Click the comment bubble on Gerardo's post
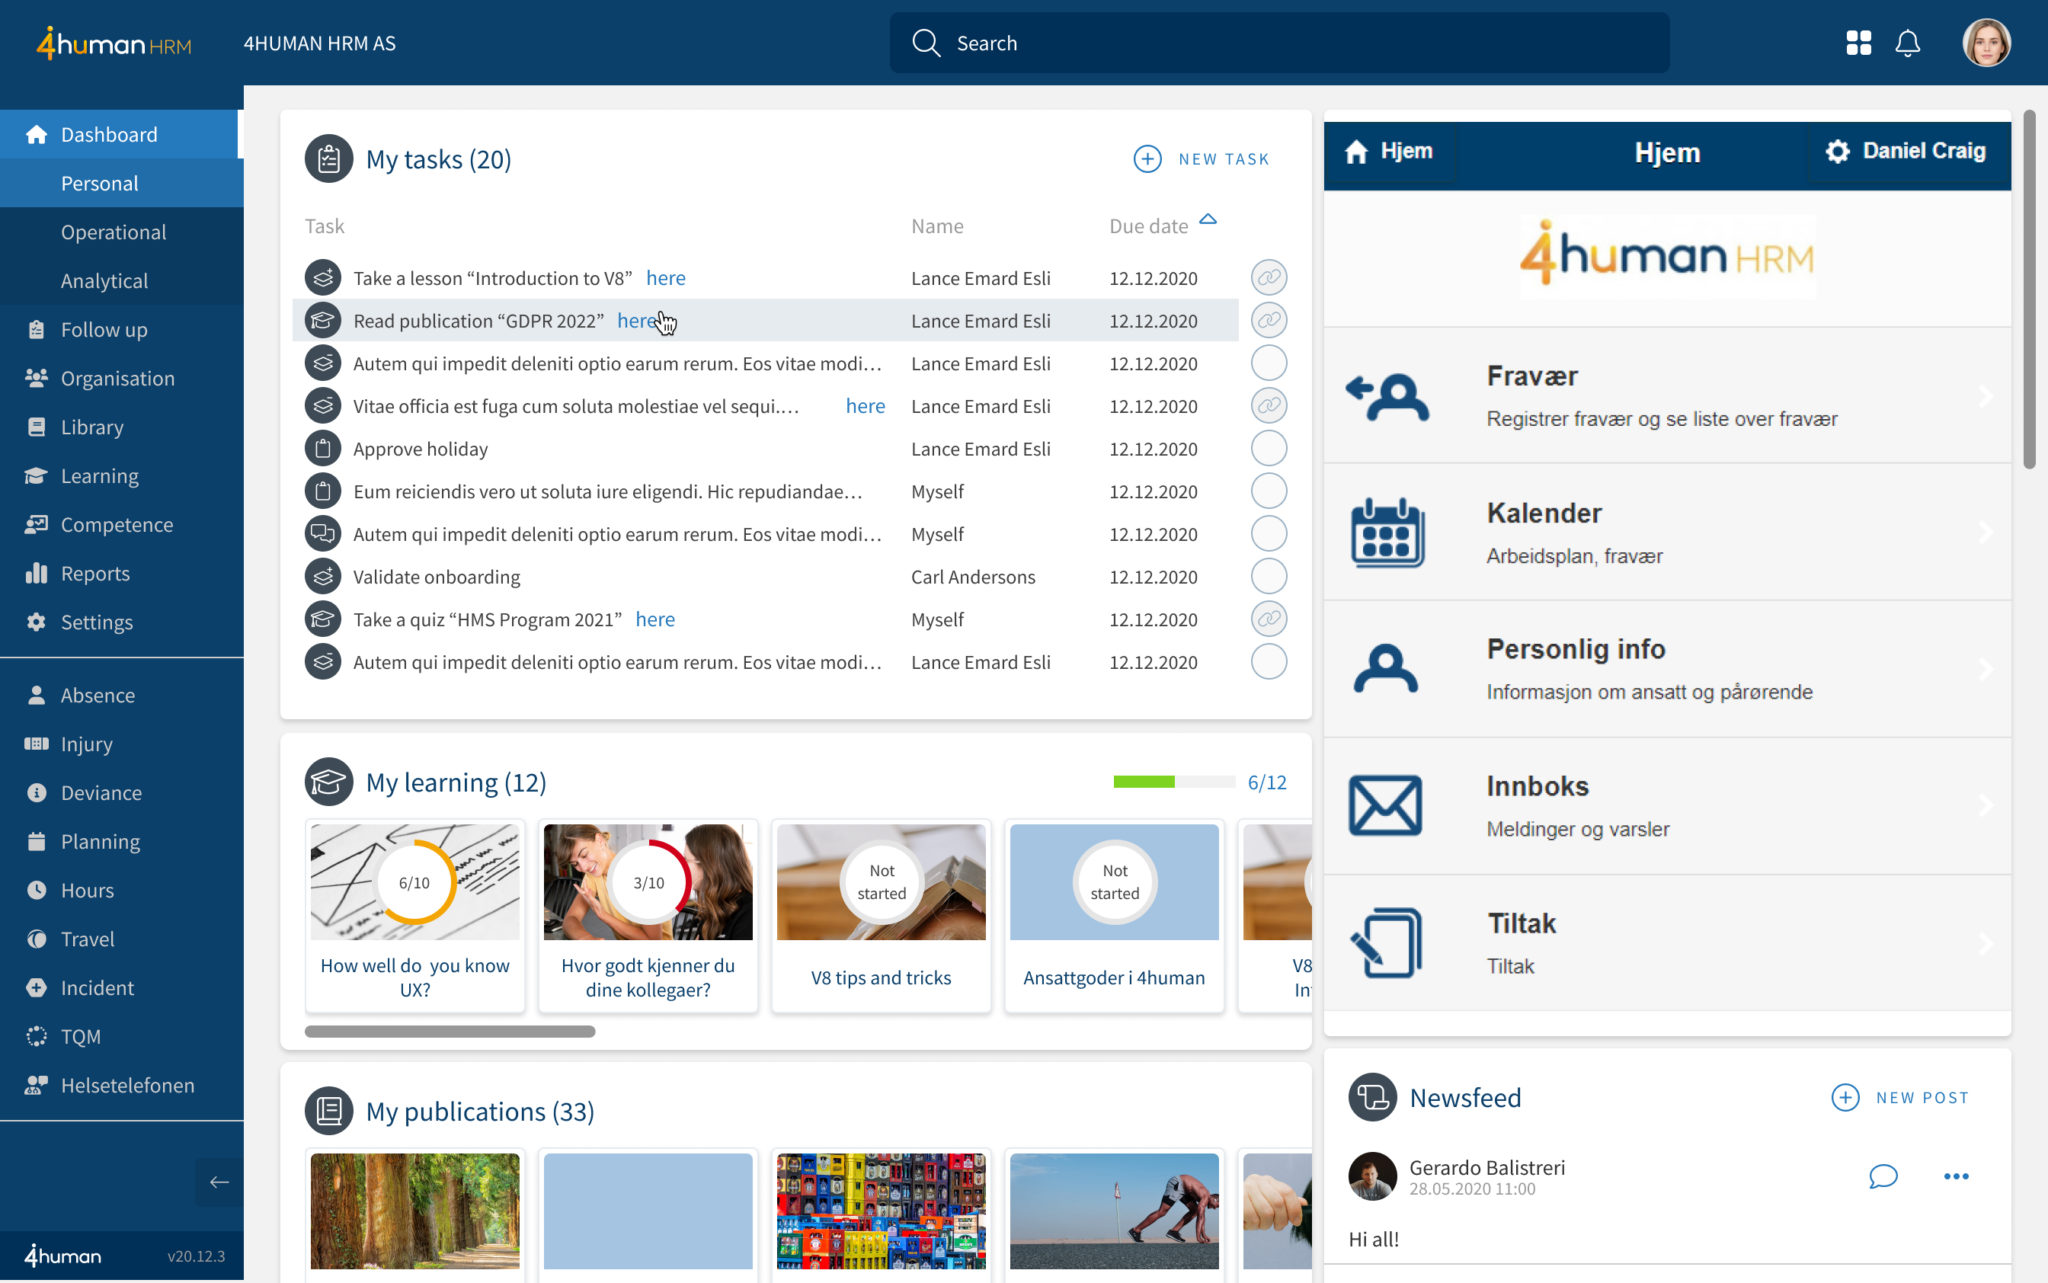This screenshot has width=2048, height=1283. coord(1882,1176)
